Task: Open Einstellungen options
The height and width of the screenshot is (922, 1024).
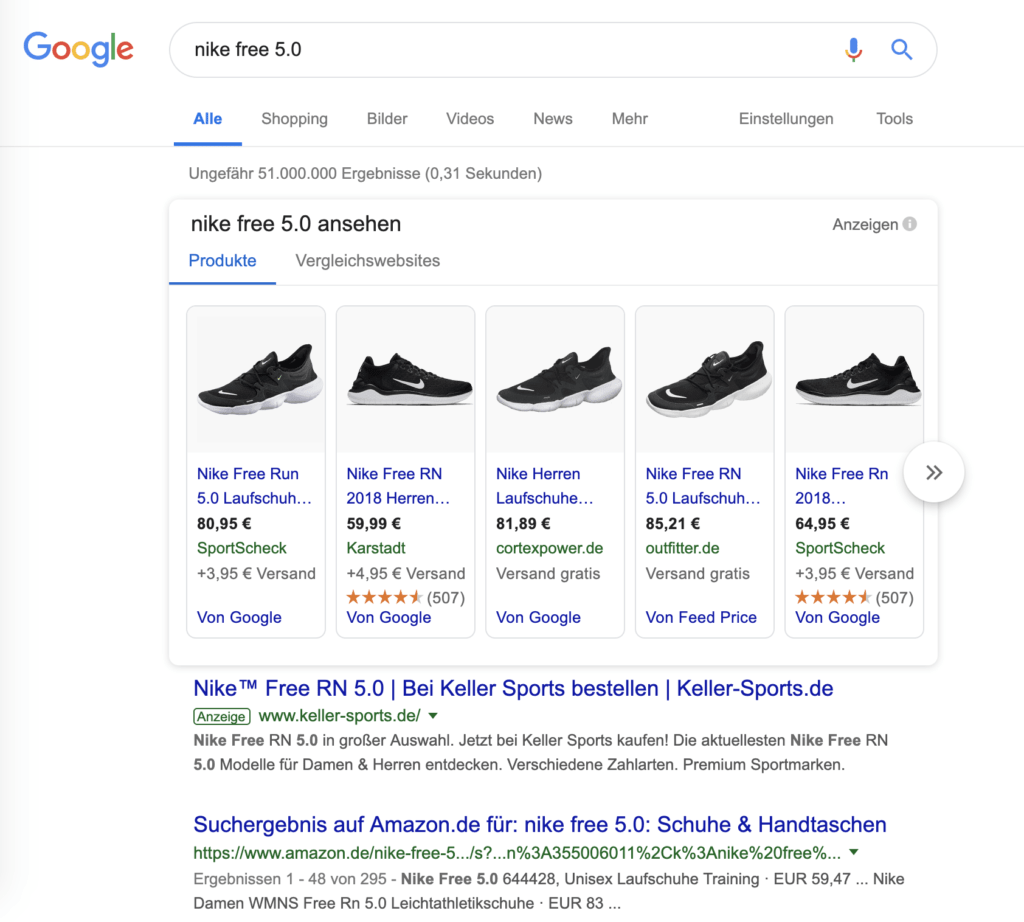Action: coord(786,119)
